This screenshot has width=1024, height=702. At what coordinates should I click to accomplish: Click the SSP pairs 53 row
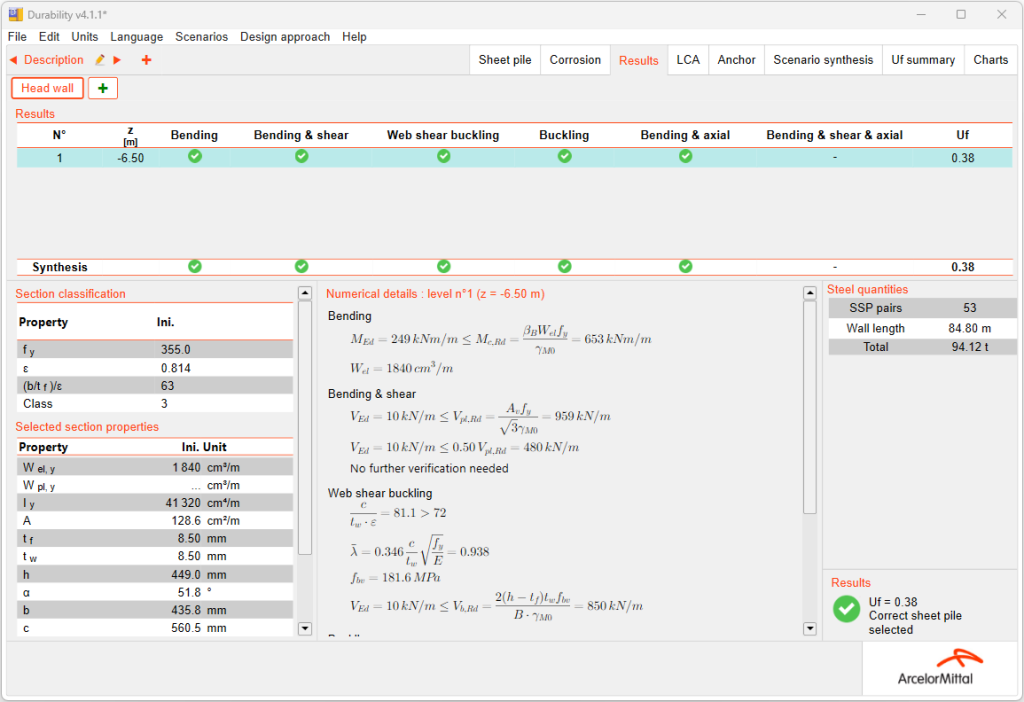point(922,308)
